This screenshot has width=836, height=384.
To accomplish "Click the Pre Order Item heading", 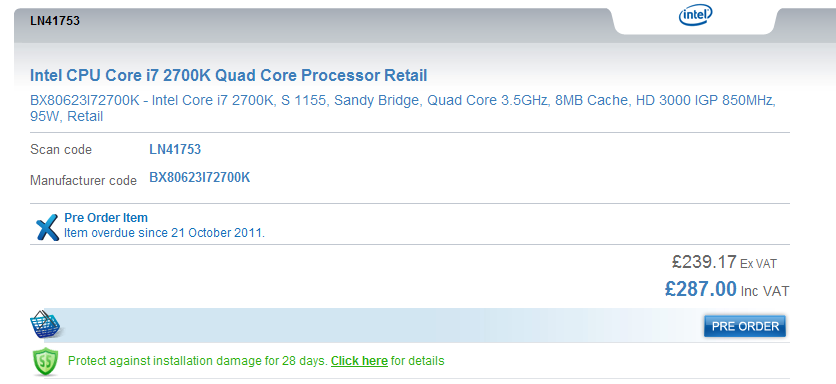I will pyautogui.click(x=106, y=218).
